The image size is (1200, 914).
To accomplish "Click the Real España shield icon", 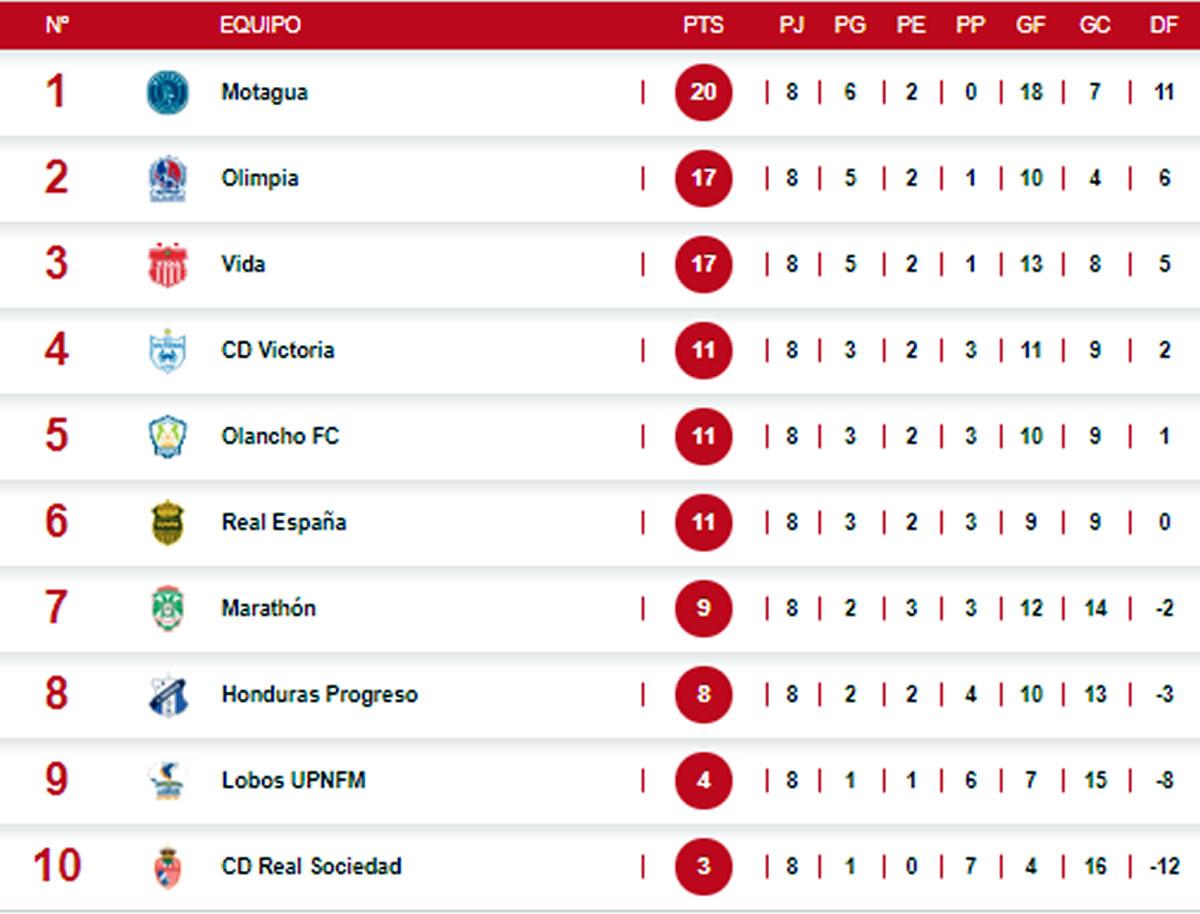I will pos(168,523).
